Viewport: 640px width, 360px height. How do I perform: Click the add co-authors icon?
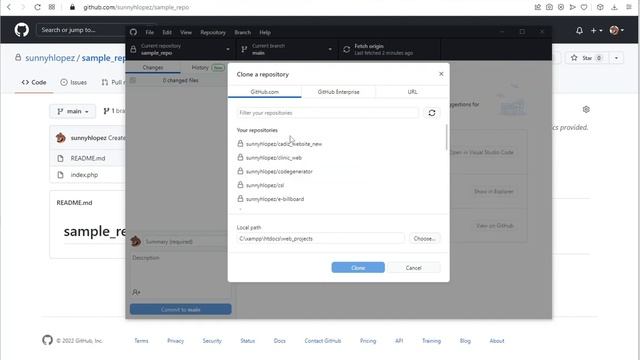[136, 292]
